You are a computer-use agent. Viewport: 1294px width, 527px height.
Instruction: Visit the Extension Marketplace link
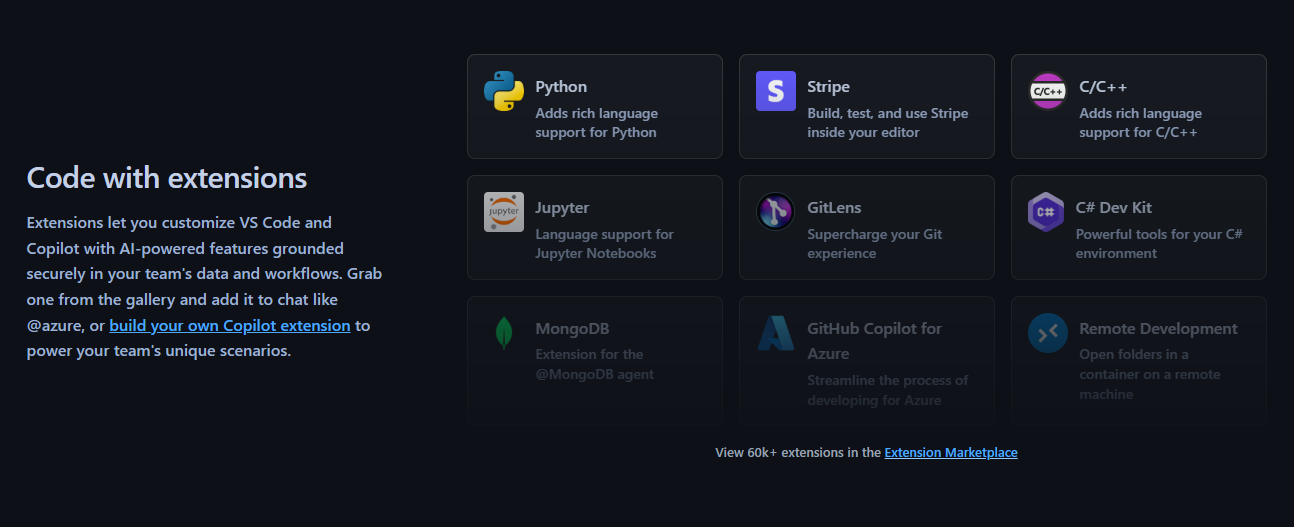[951, 453]
